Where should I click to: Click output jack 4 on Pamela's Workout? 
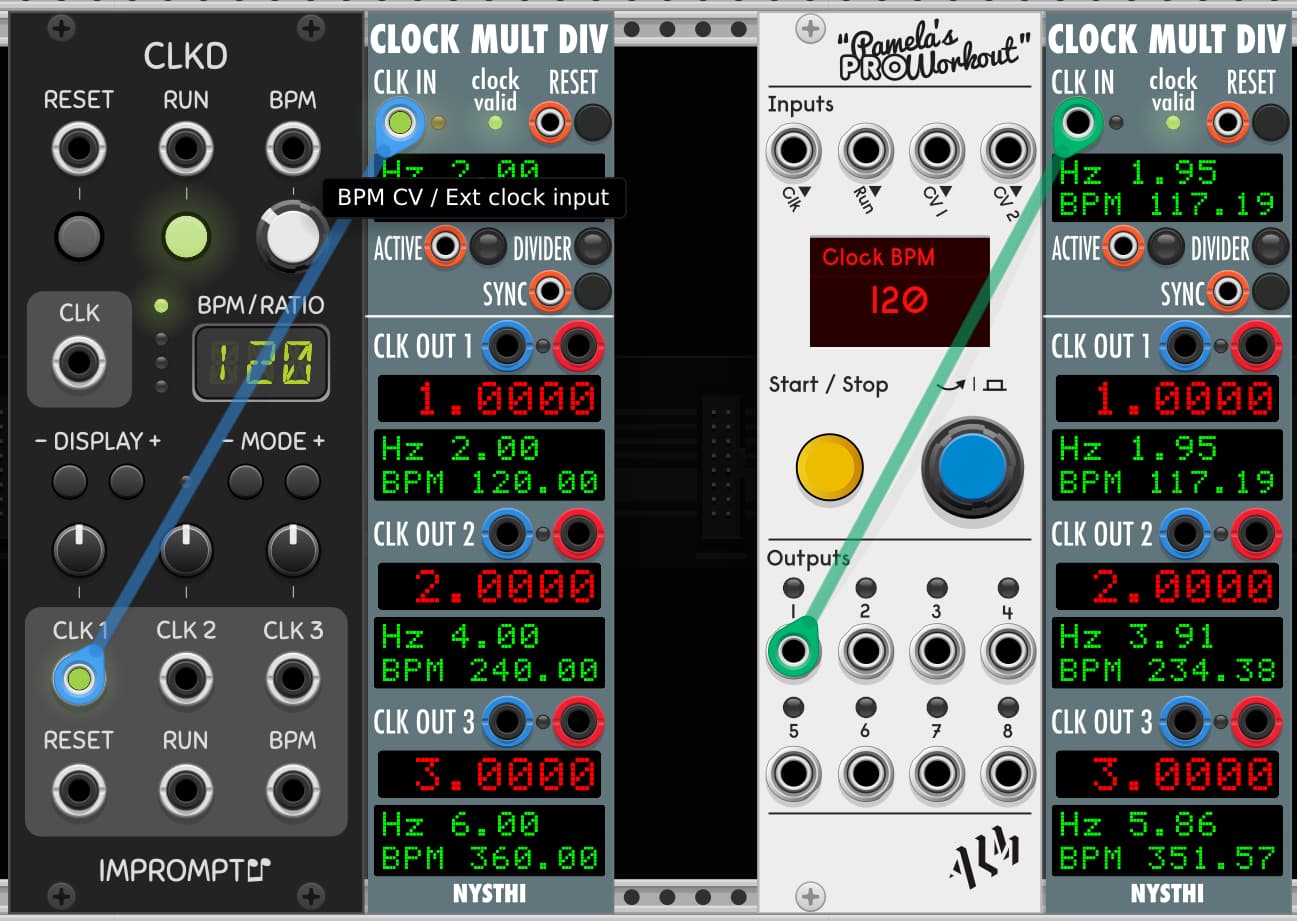1008,652
